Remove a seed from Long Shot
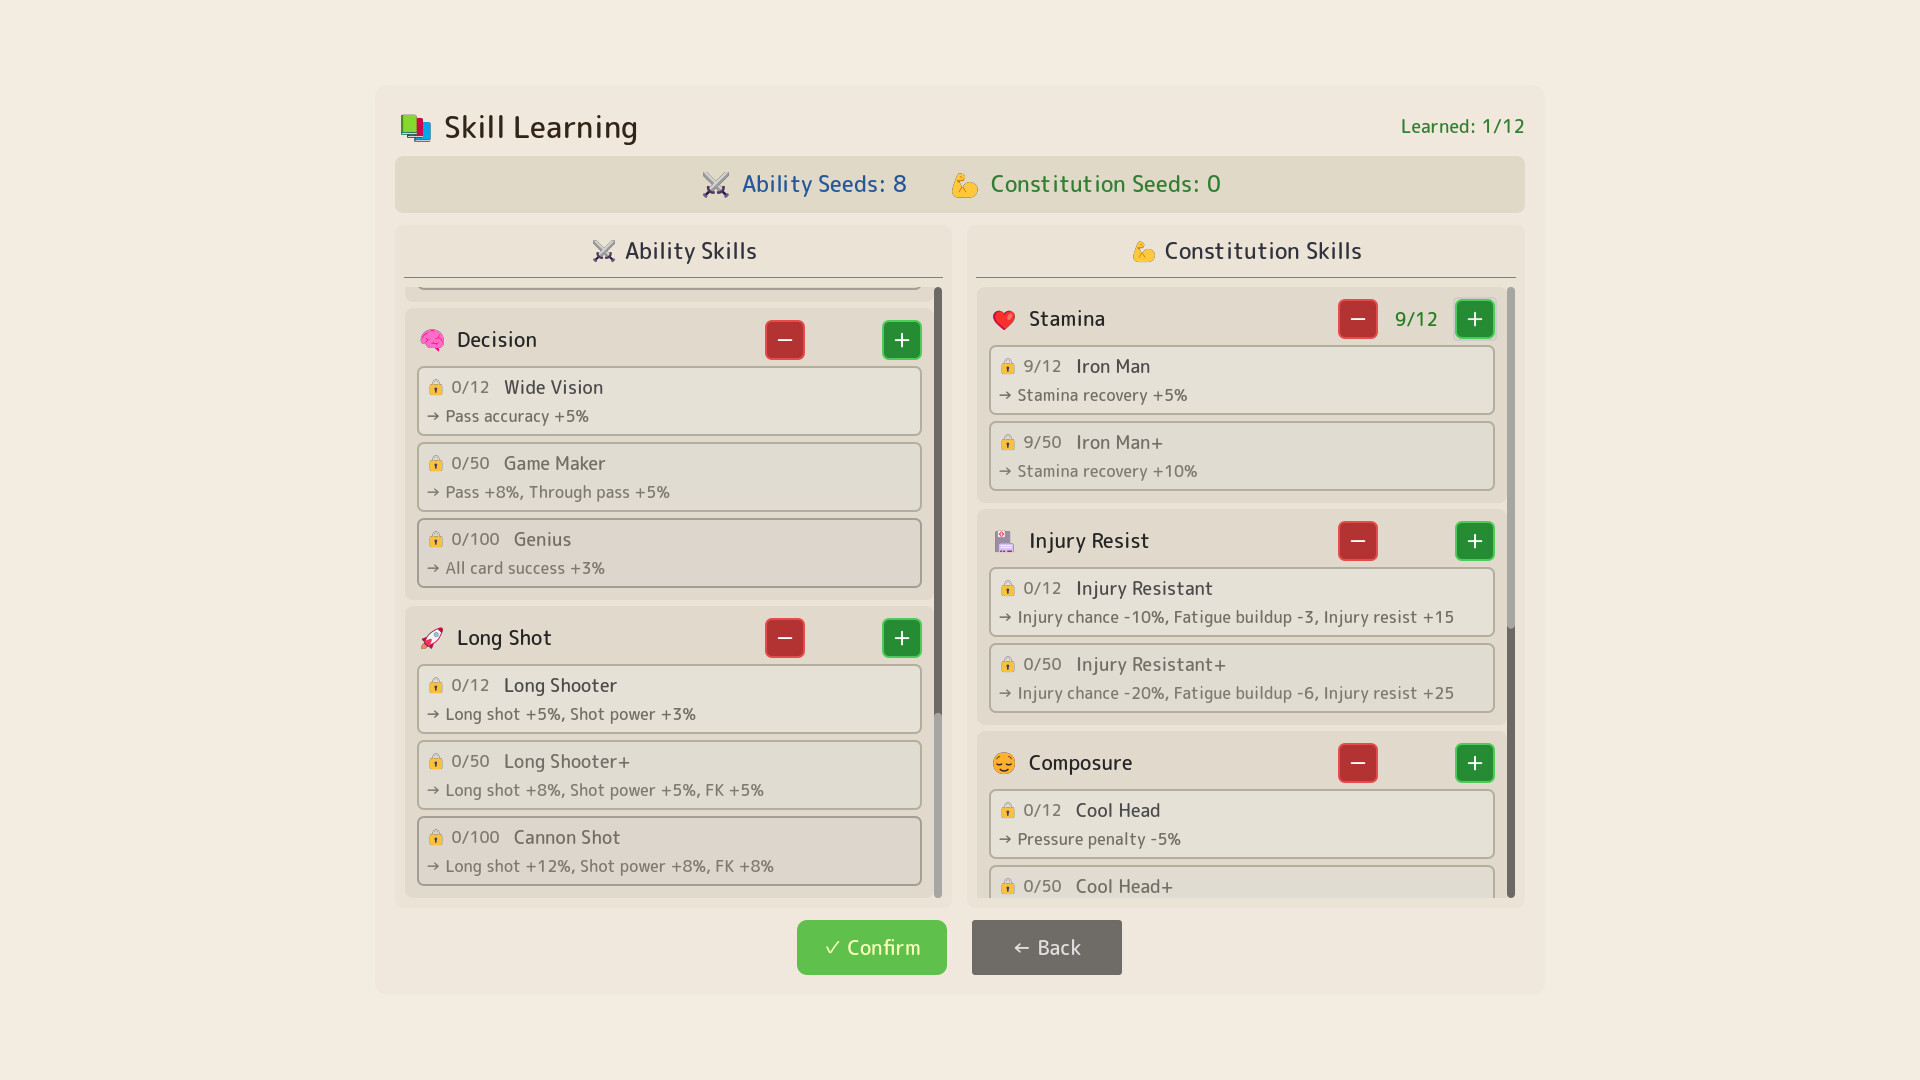Viewport: 1920px width, 1080px height. (784, 638)
